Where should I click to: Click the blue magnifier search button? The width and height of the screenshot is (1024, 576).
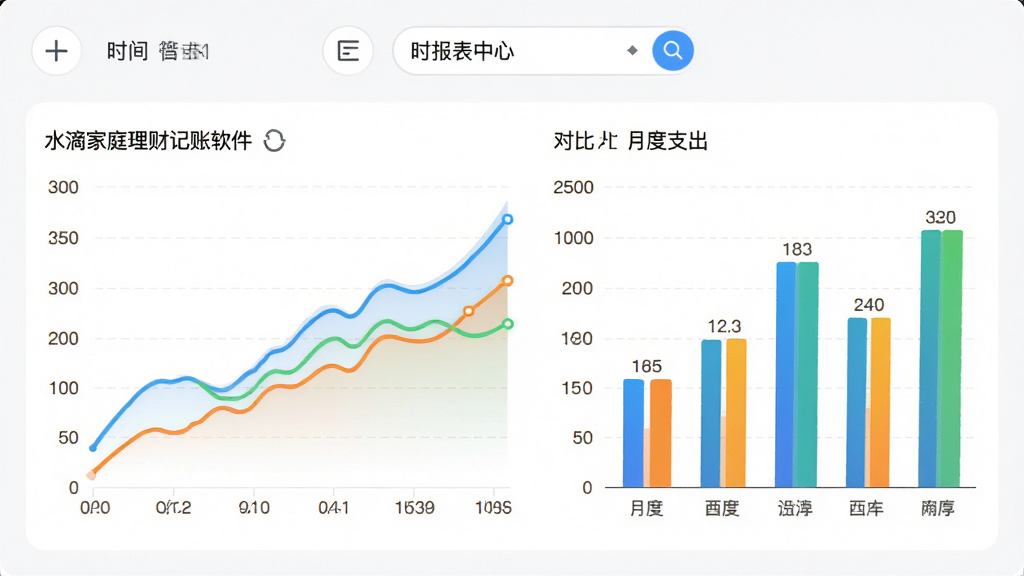coord(673,50)
